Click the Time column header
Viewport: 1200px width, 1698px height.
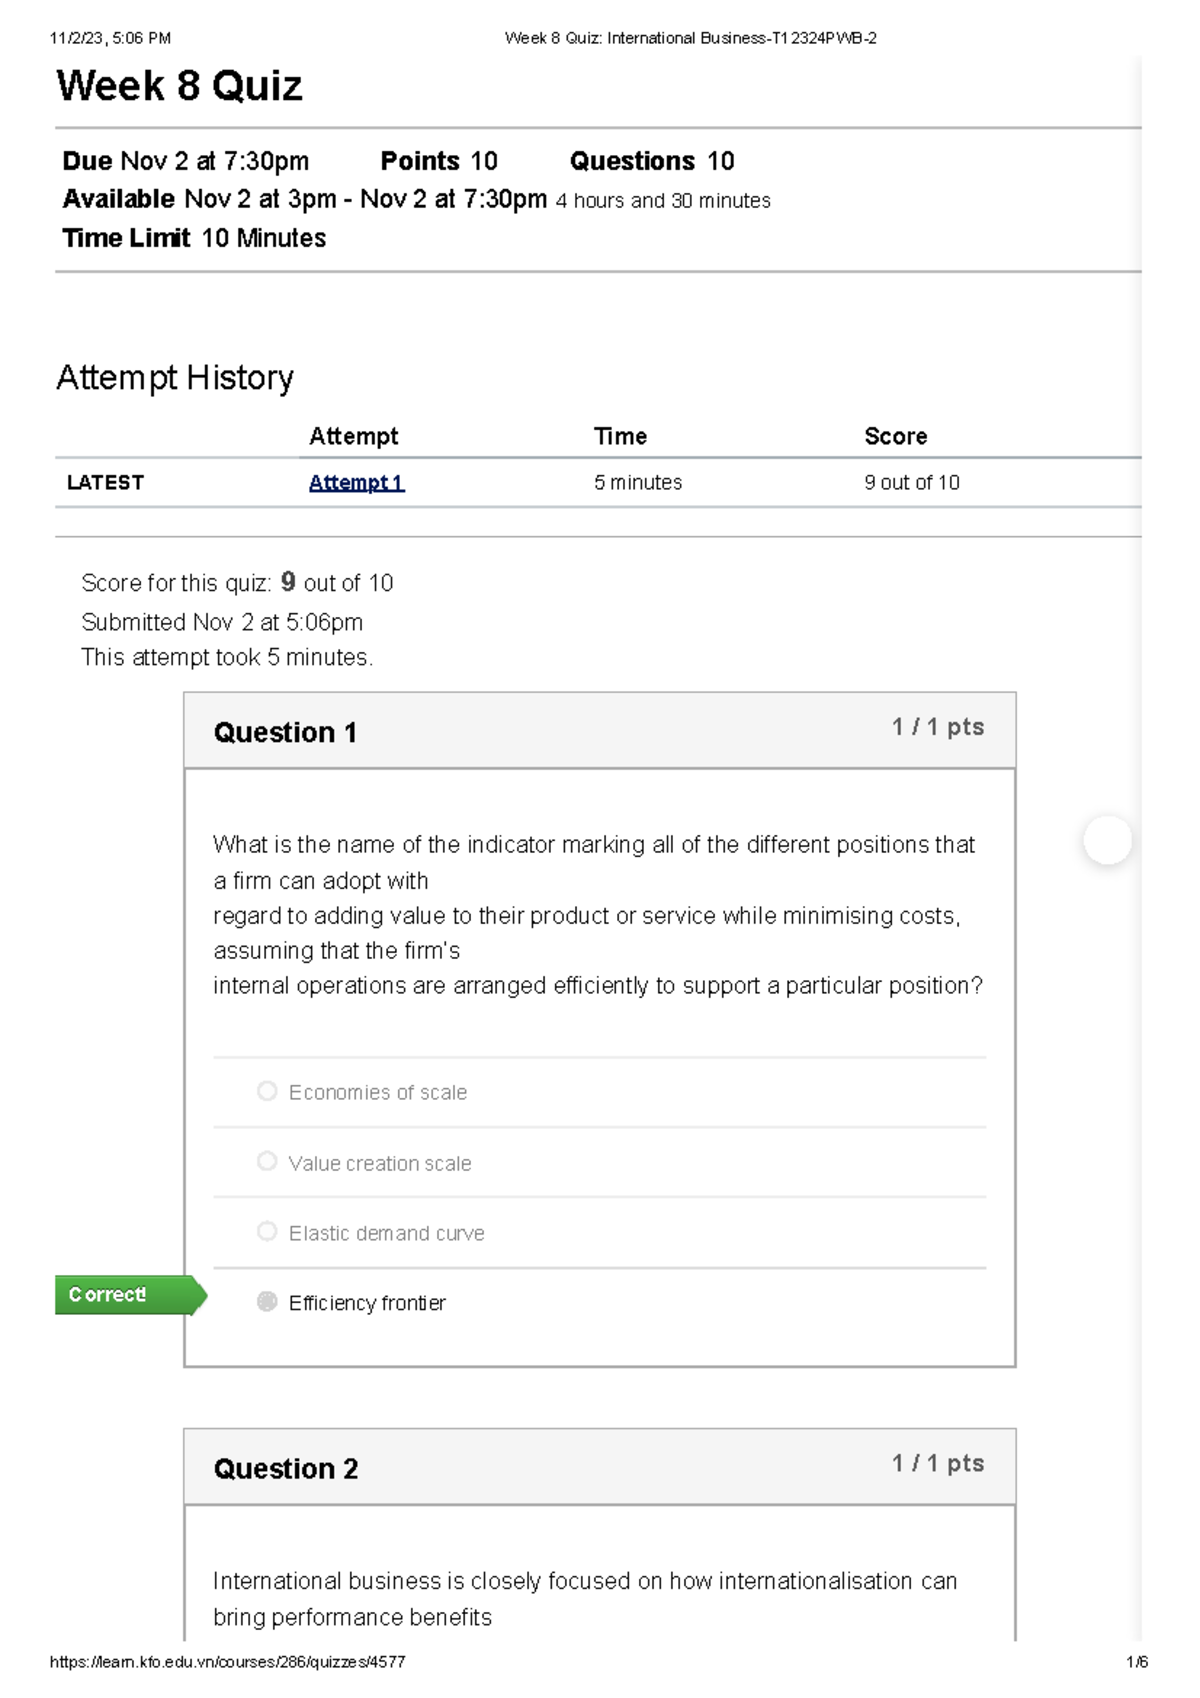[x=620, y=436]
